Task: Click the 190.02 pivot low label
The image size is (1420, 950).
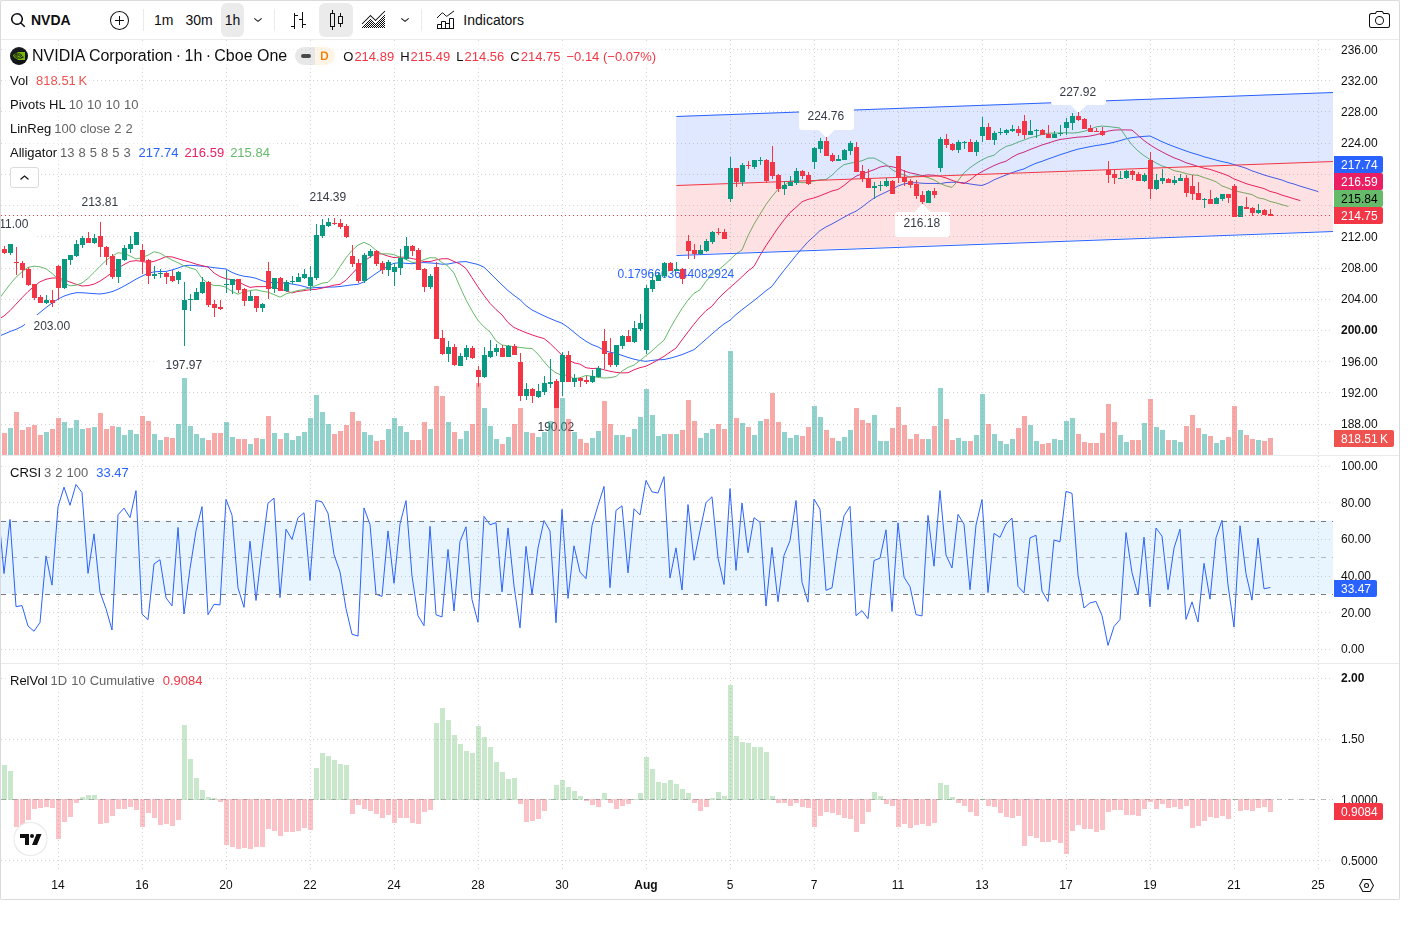Action: coord(556,427)
